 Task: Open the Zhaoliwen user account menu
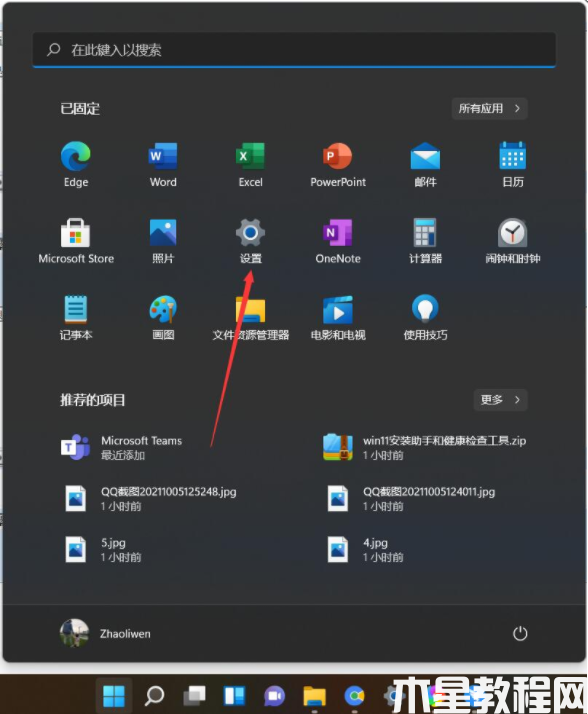[x=105, y=633]
